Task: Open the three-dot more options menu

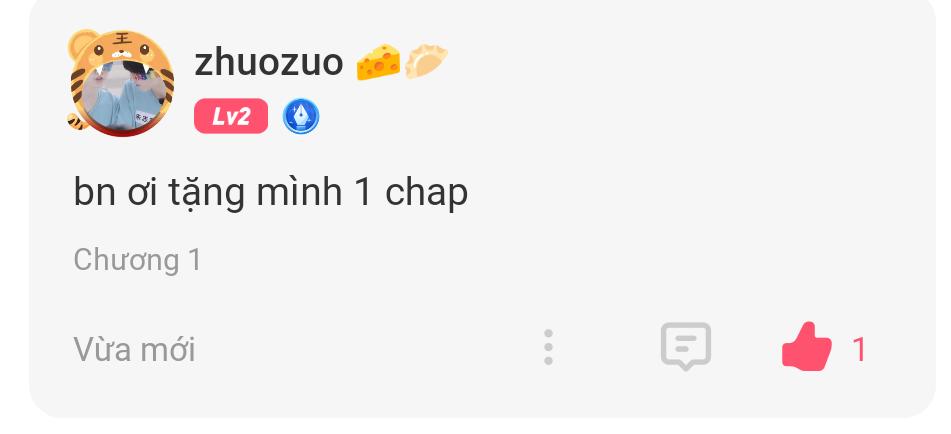Action: [548, 347]
